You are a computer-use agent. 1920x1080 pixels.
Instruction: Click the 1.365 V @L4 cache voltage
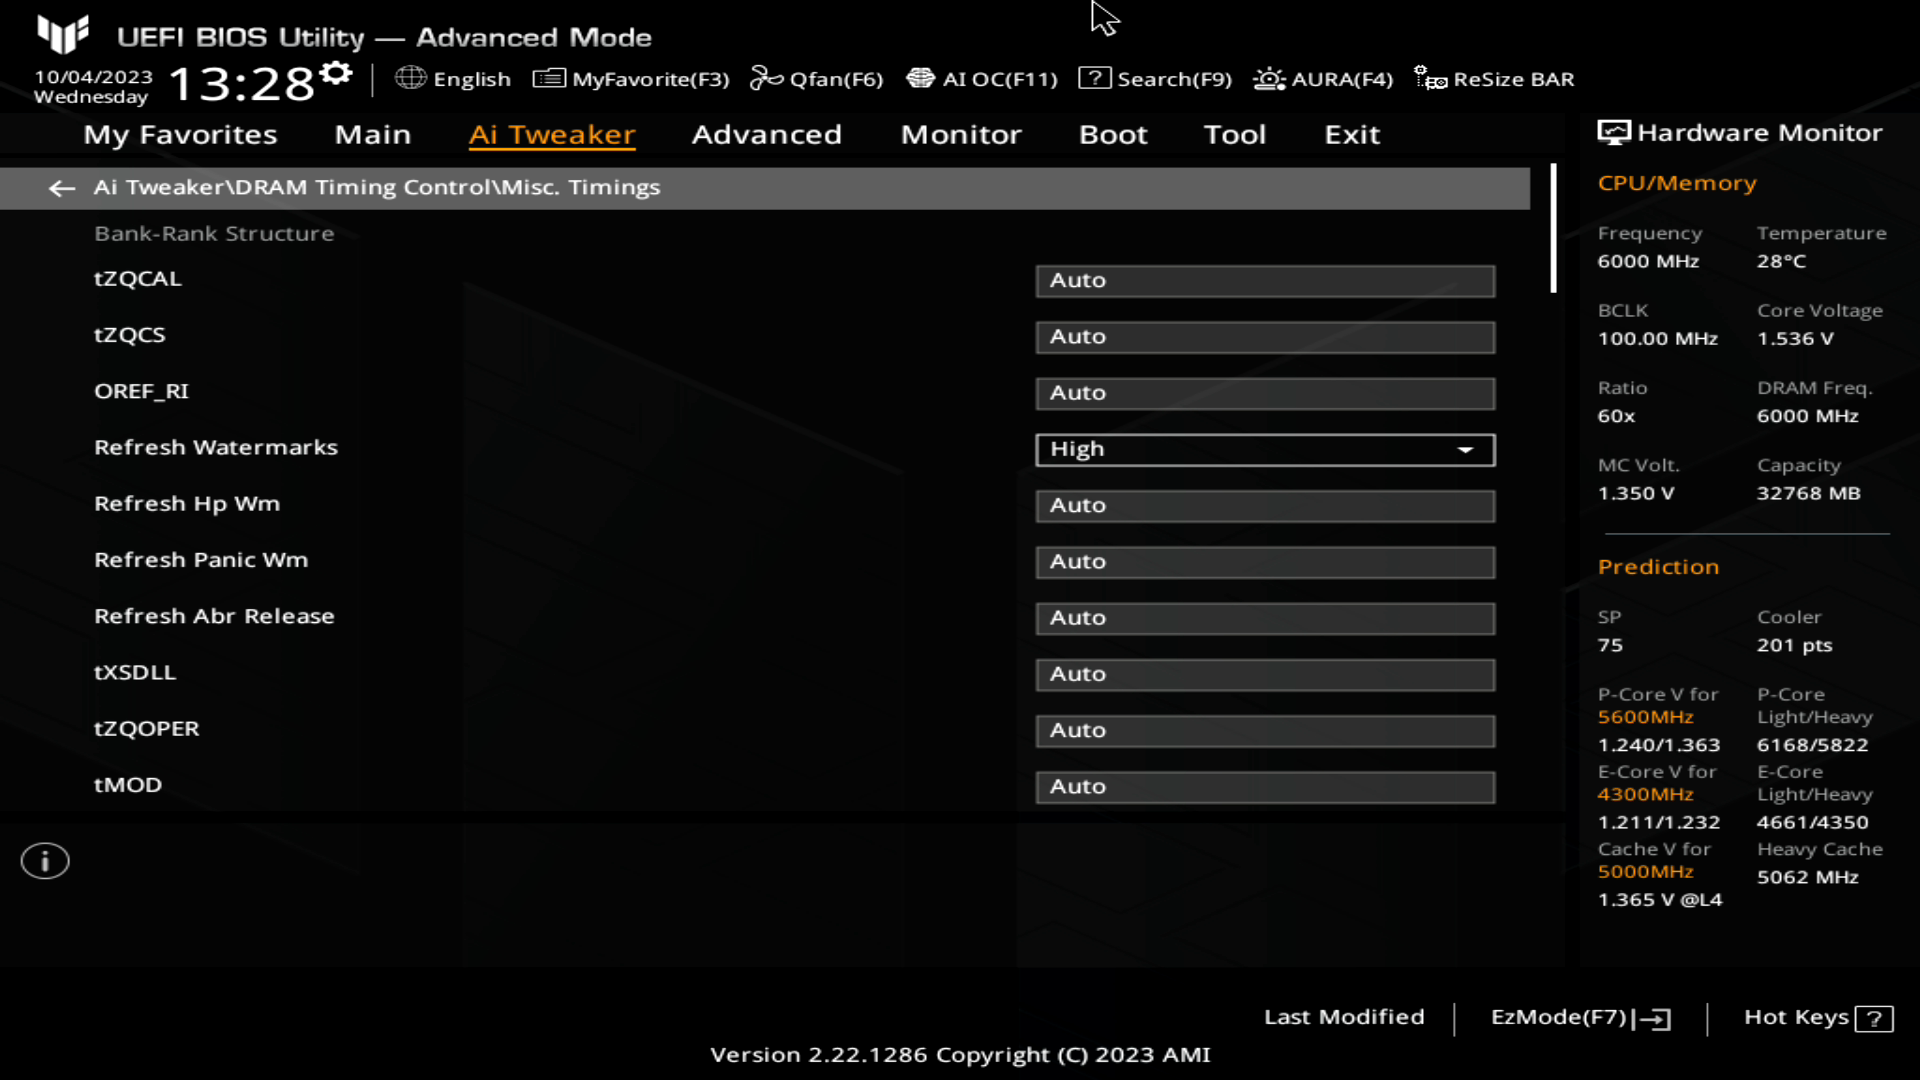tap(1659, 900)
